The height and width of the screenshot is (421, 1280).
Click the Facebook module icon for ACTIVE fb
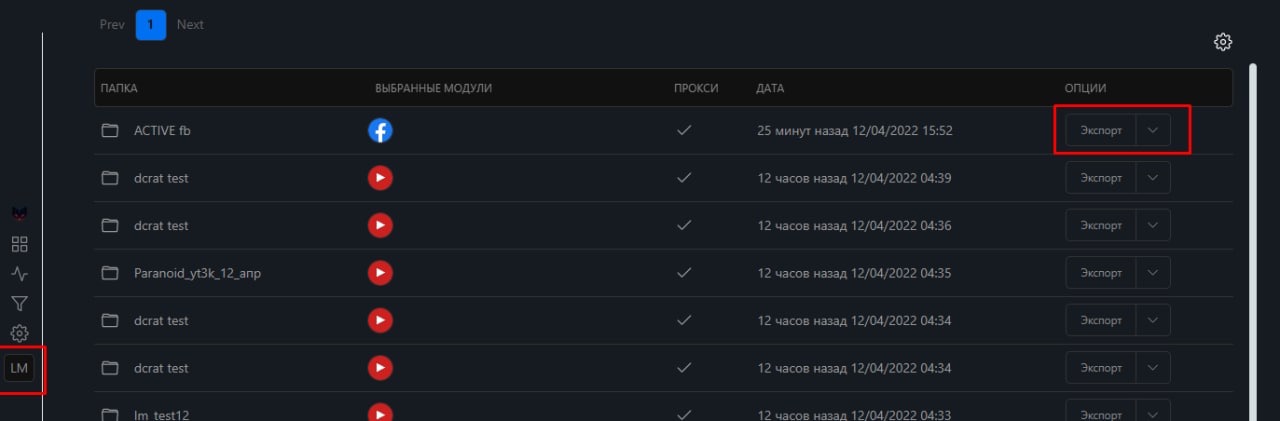[x=380, y=130]
